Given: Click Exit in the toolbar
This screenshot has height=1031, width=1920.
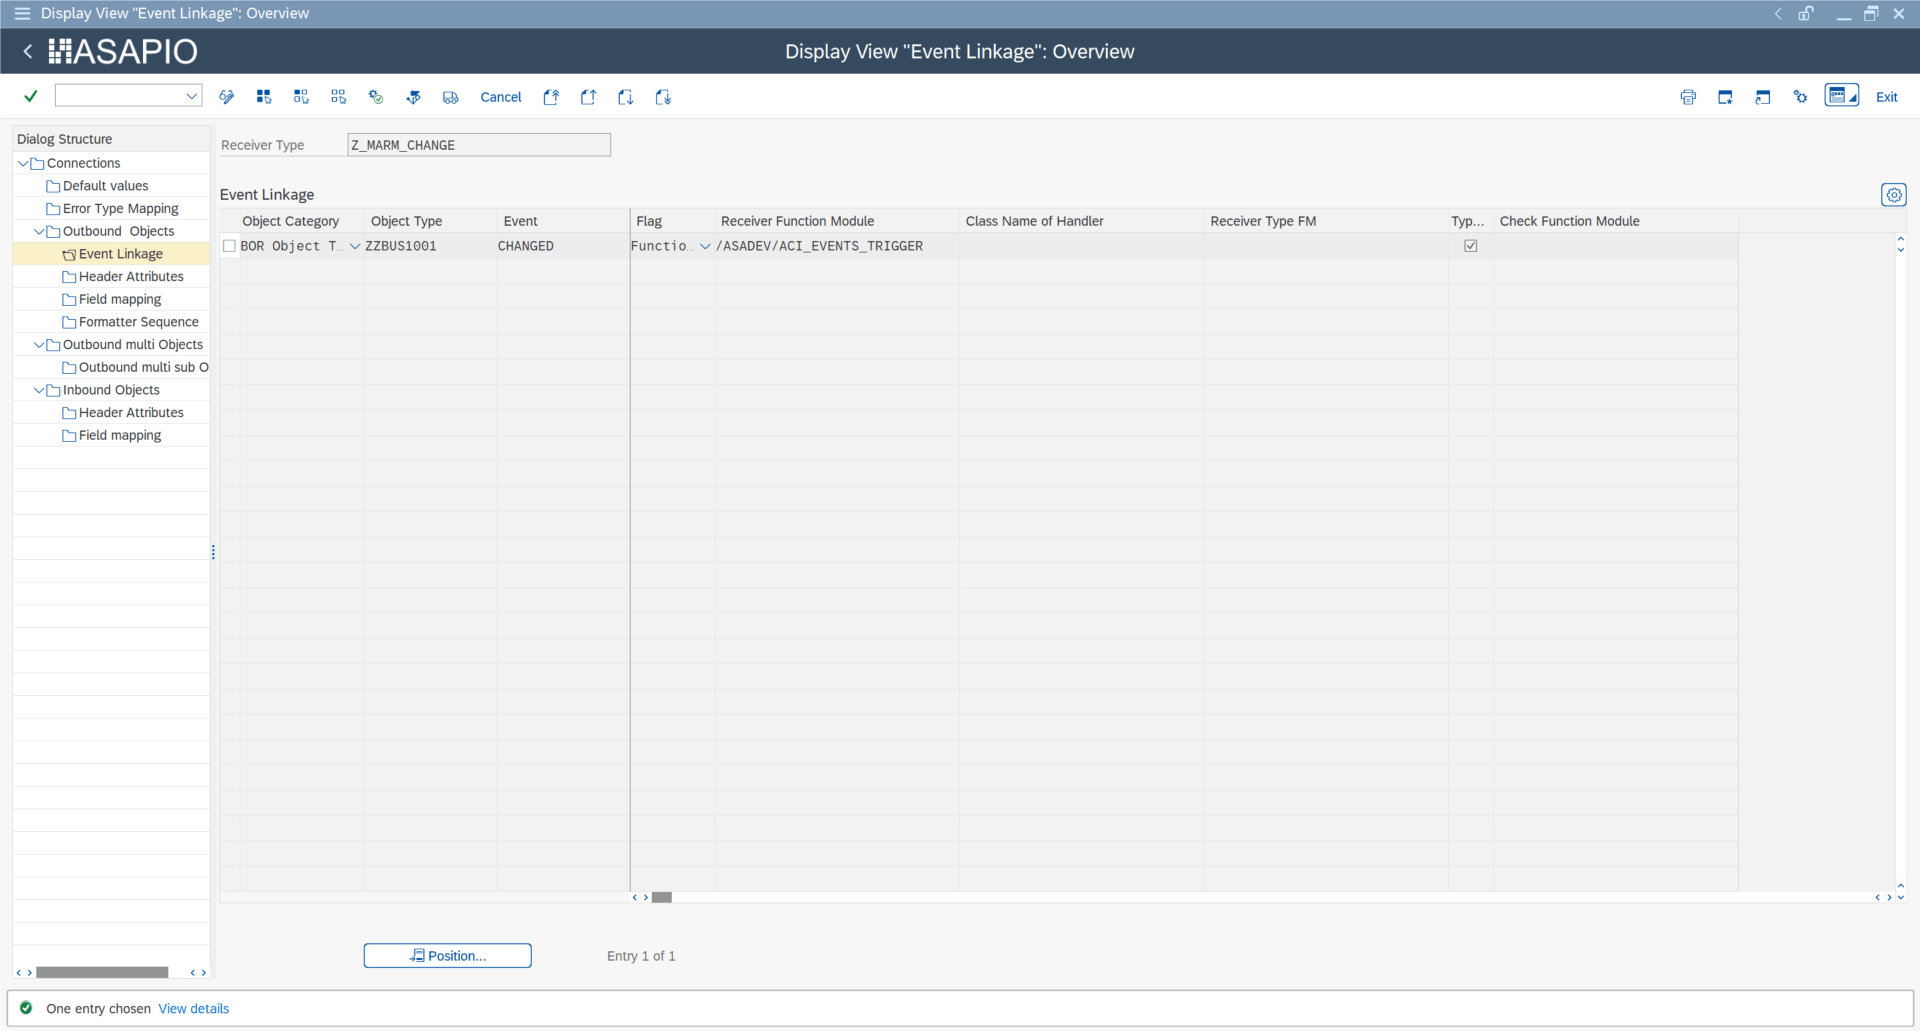Looking at the screenshot, I should point(1886,97).
